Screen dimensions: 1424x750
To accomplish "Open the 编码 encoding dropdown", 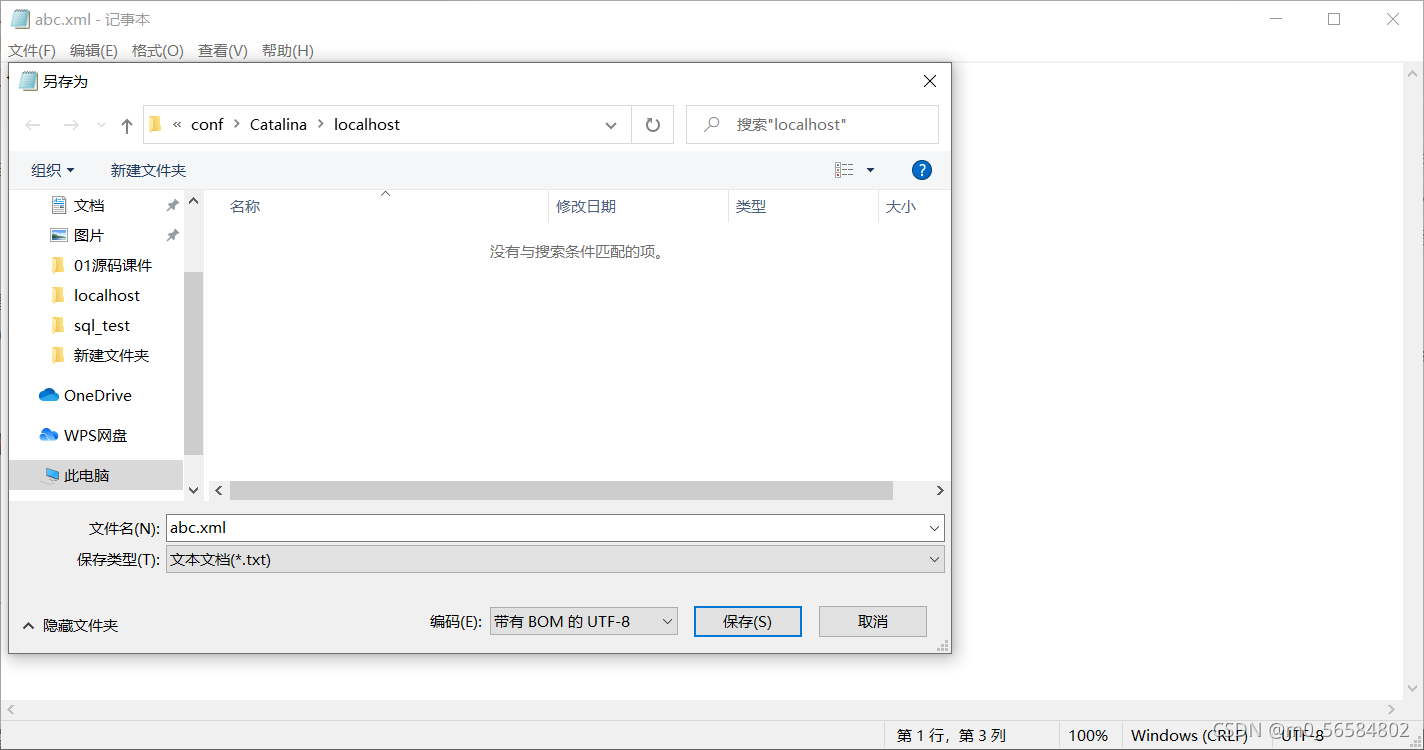I will click(x=584, y=621).
